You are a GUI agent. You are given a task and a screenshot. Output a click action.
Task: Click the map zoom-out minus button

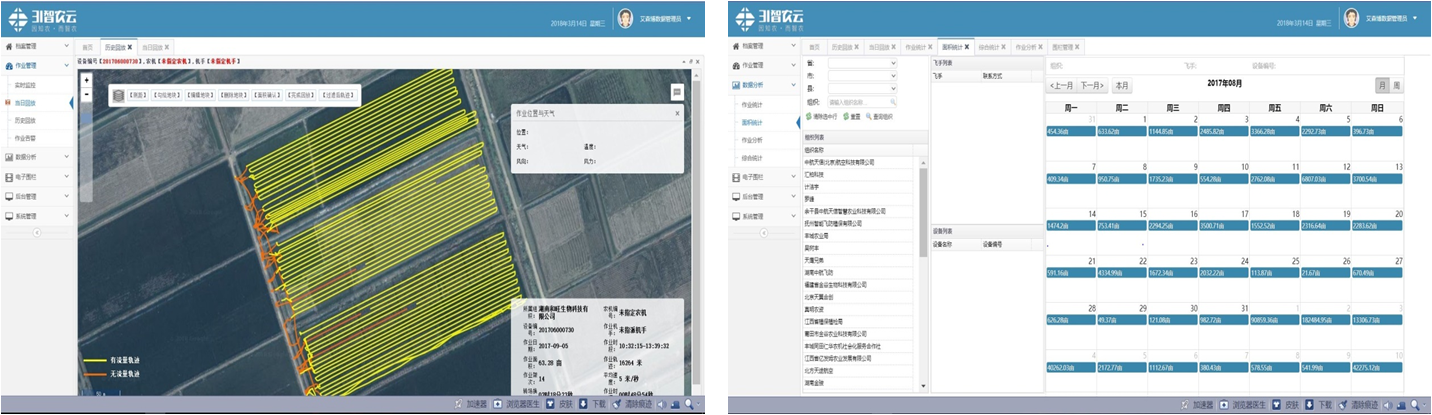87,95
